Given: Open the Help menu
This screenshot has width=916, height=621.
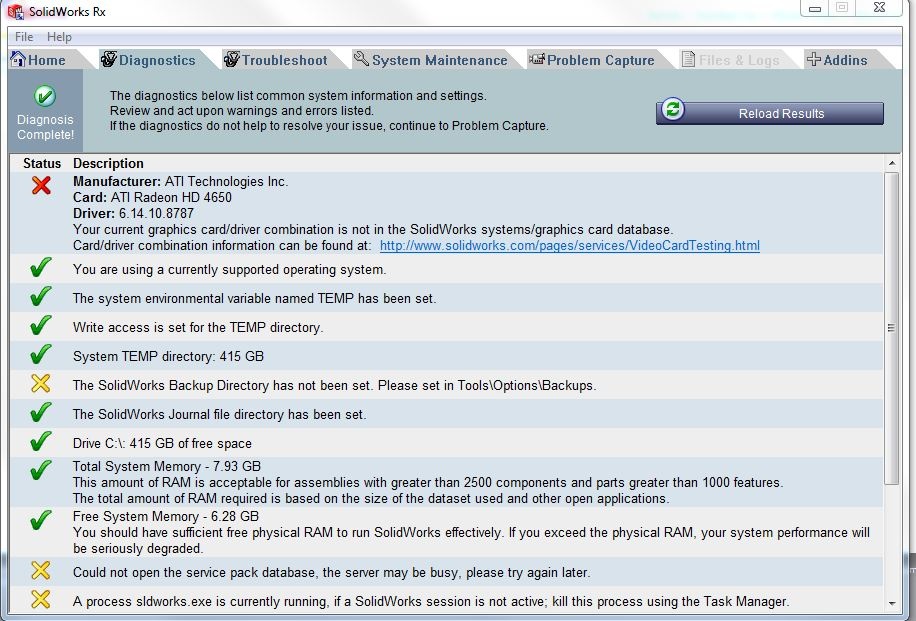Looking at the screenshot, I should [x=59, y=37].
